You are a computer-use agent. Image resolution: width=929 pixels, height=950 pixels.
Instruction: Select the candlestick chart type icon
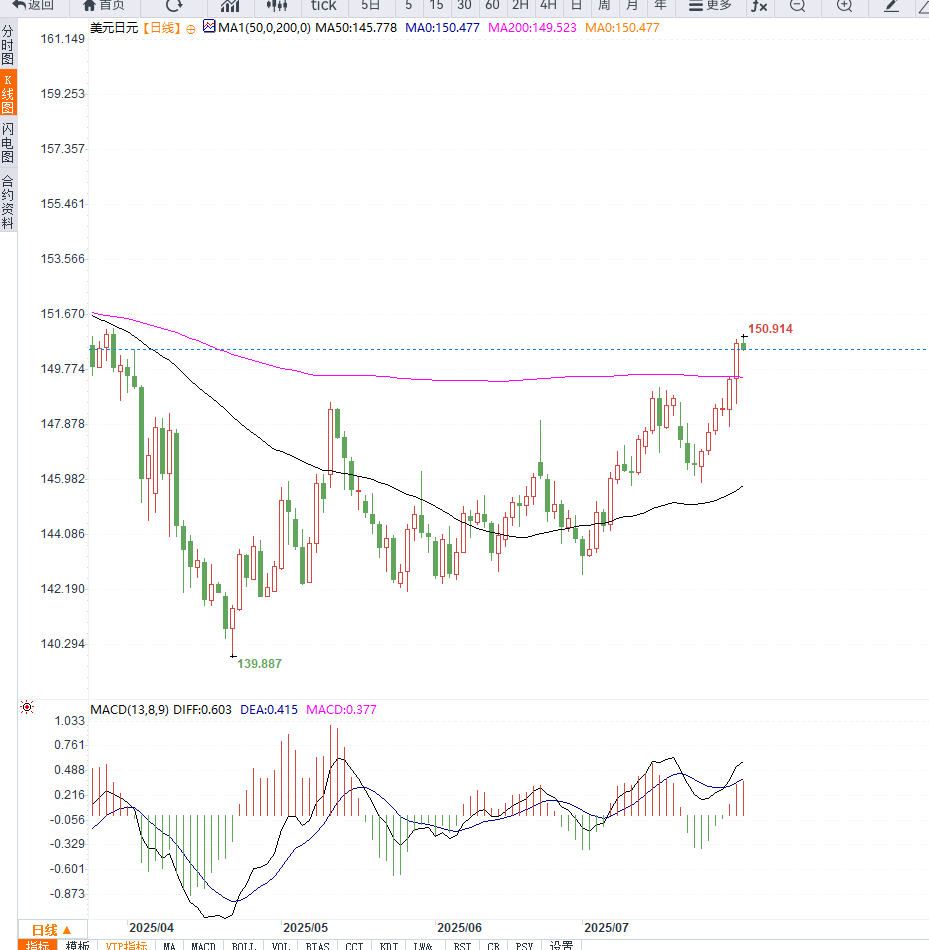[x=277, y=5]
